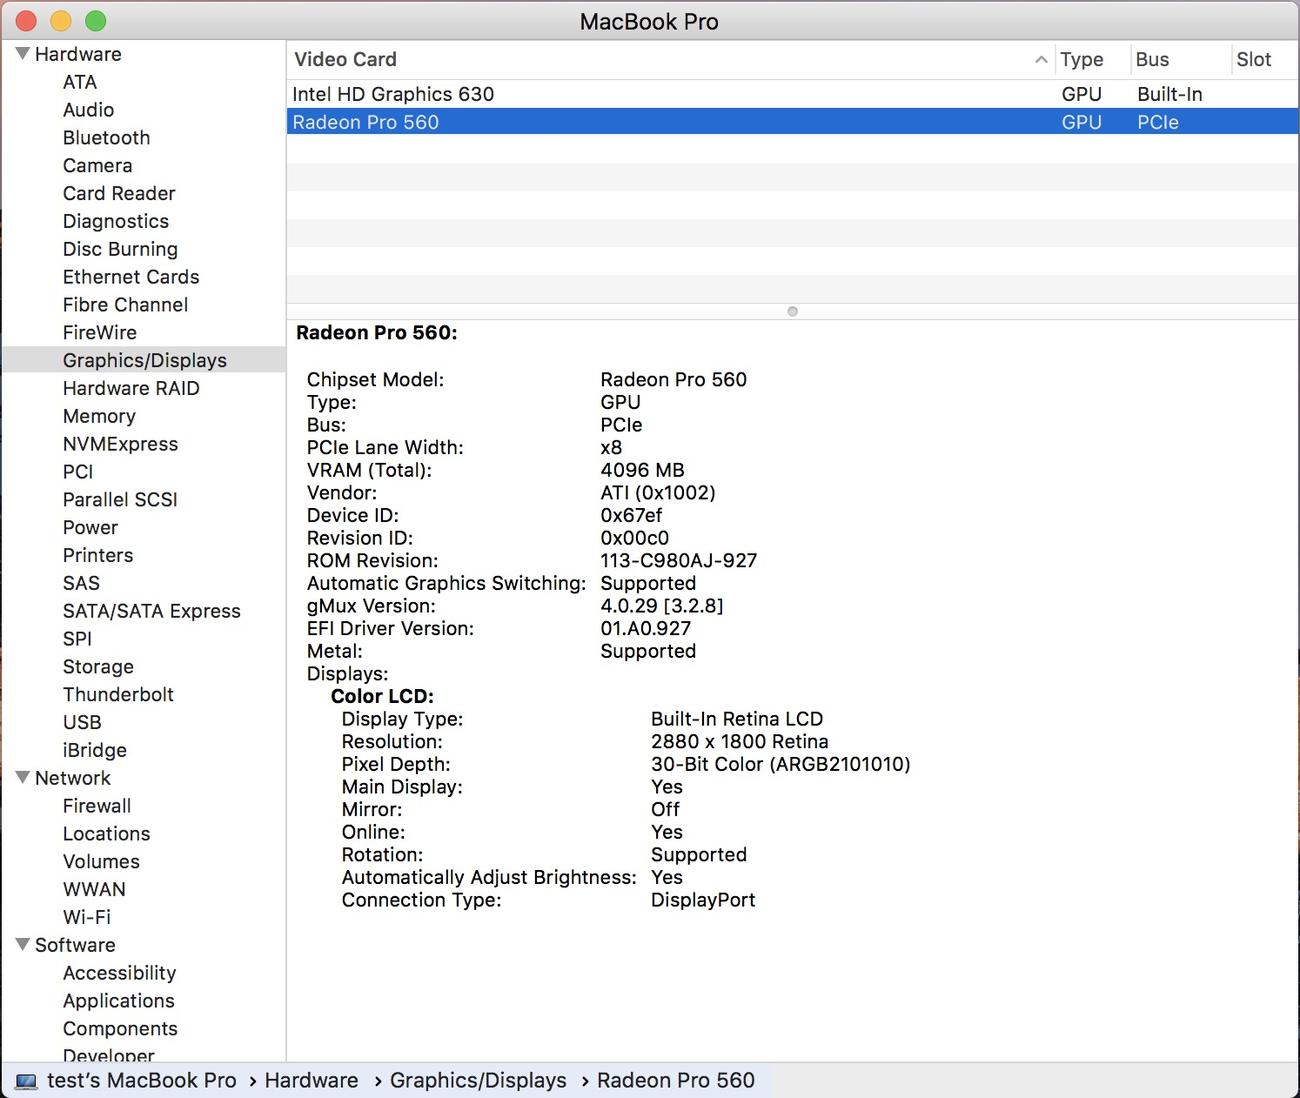Select Hardware RAID in sidebar
The image size is (1300, 1098).
pos(131,388)
